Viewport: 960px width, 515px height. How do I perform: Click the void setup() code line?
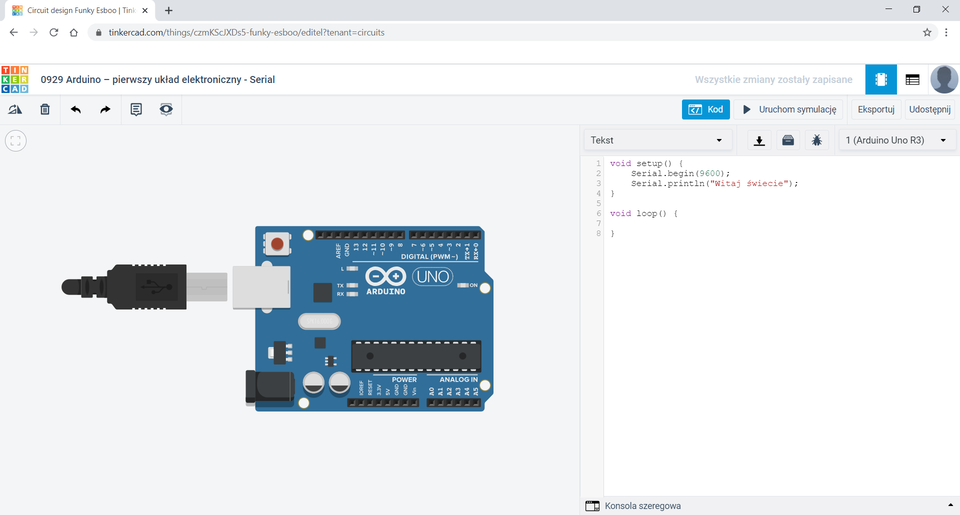click(x=646, y=164)
